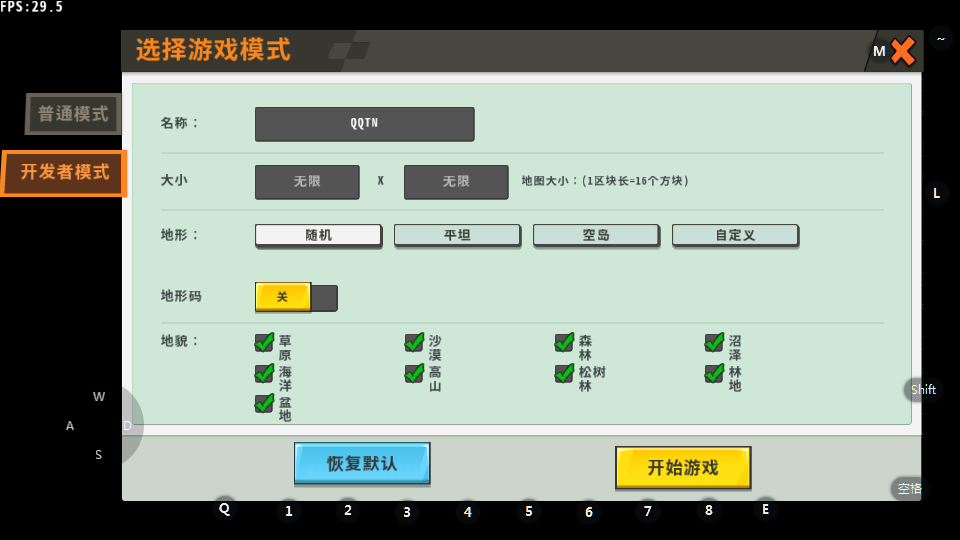Click 开始游戏 start game button
The height and width of the screenshot is (540, 960).
click(683, 468)
